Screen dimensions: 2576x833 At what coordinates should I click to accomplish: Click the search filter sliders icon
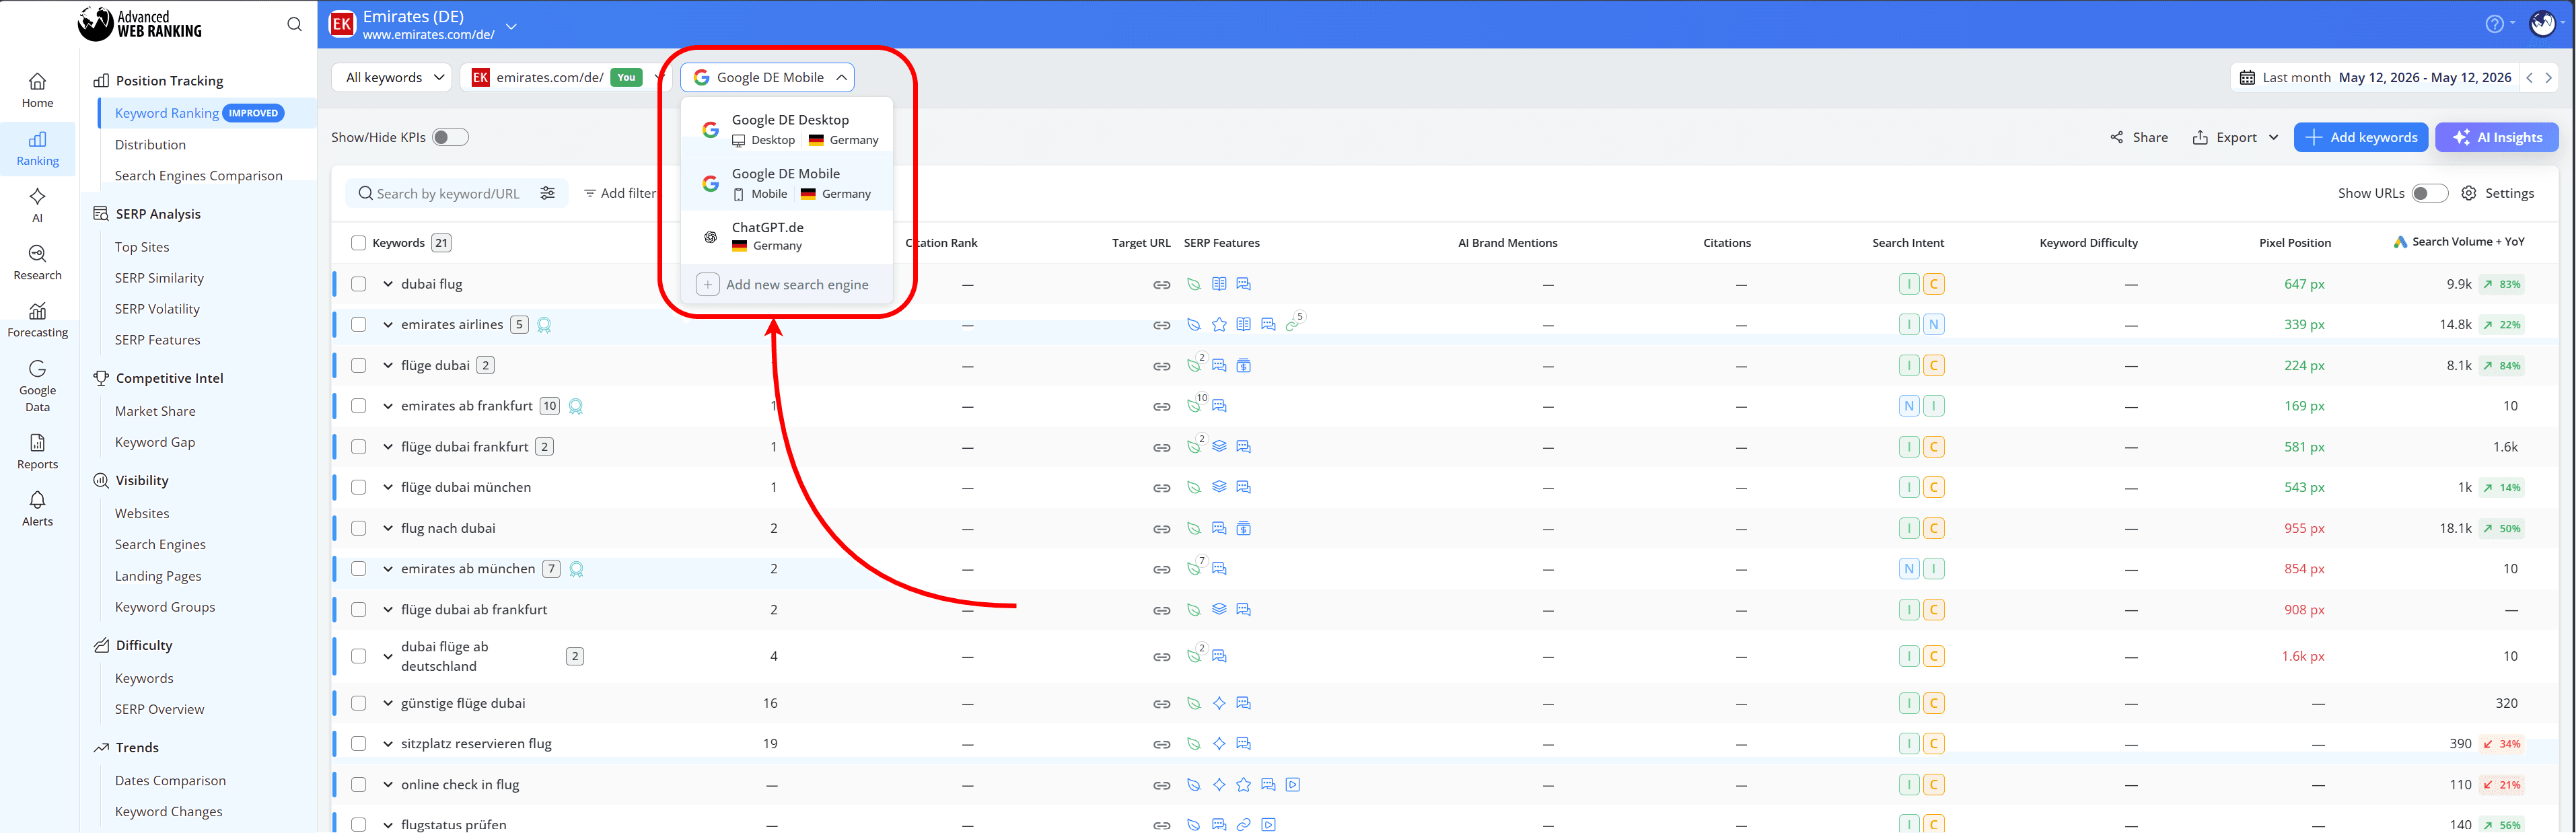[547, 193]
